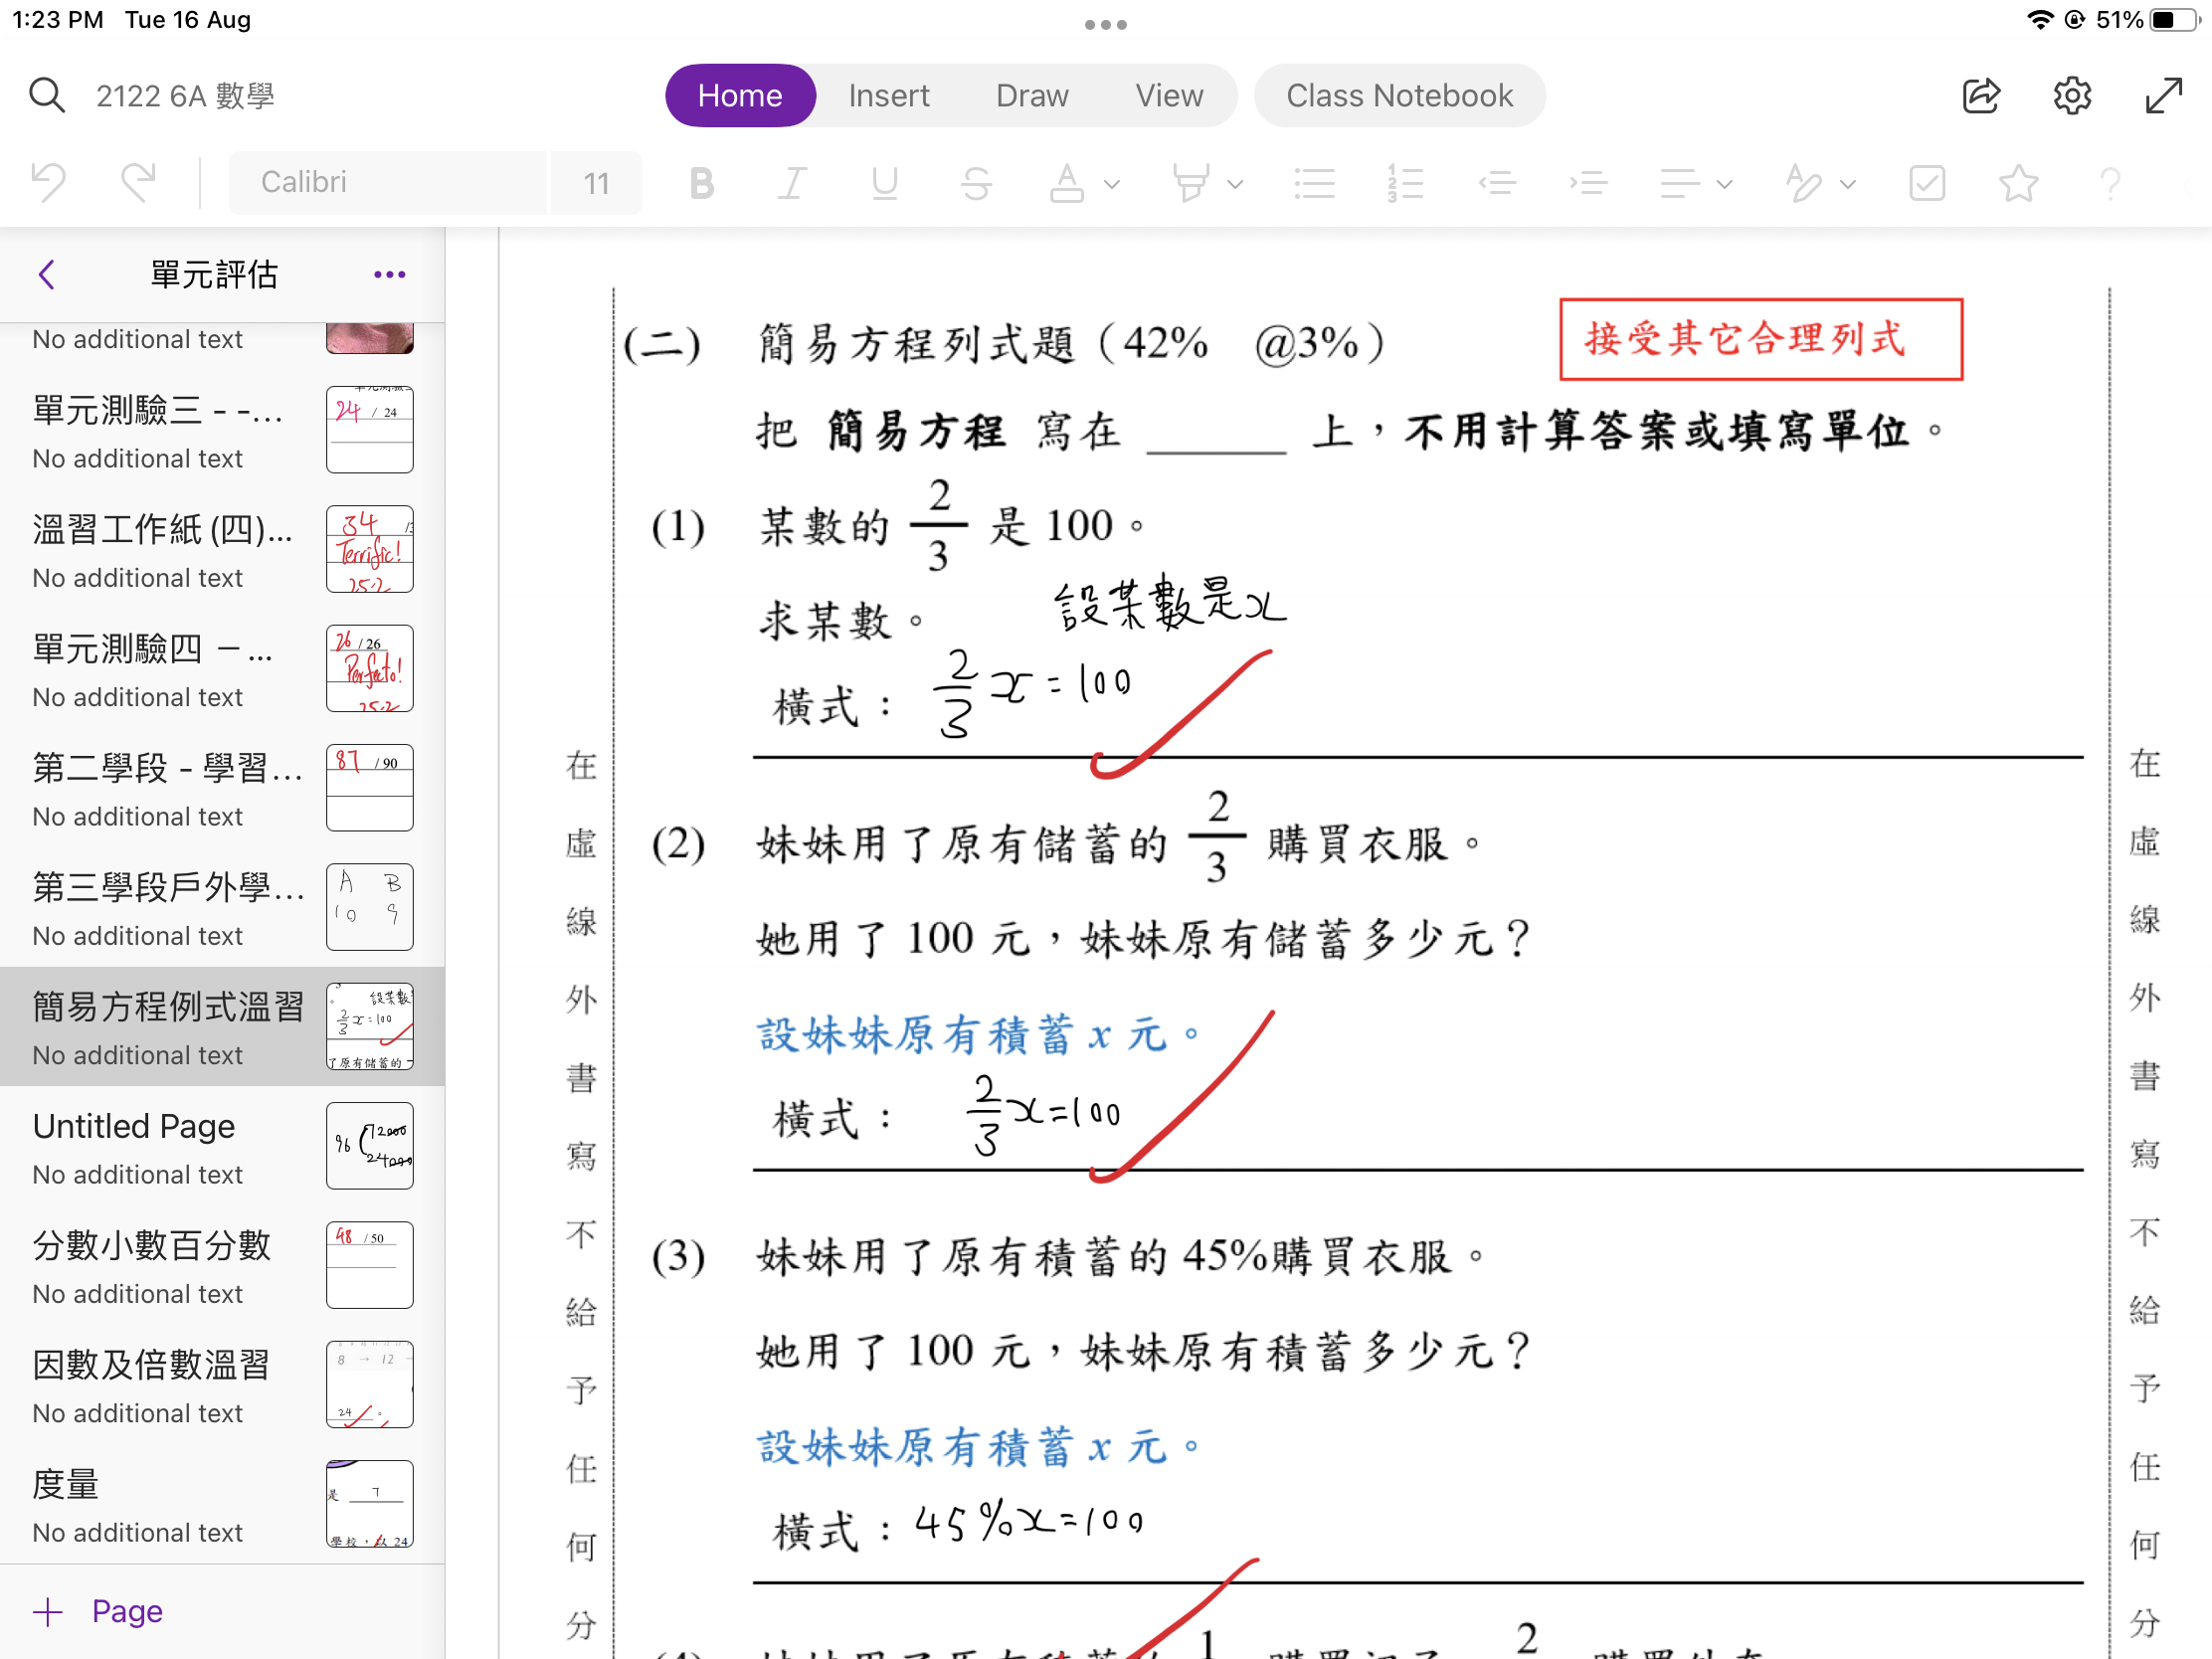Open the 單元測驗三 page
The height and width of the screenshot is (1659, 2212).
click(x=222, y=430)
